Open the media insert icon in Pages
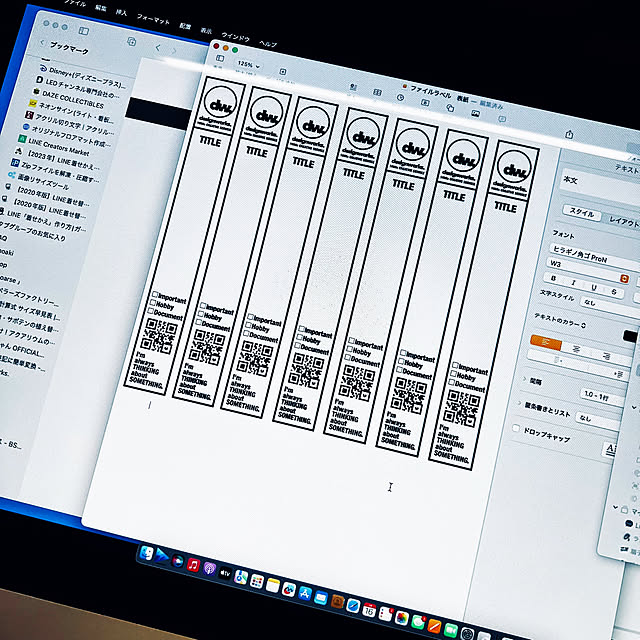This screenshot has width=640, height=640. click(x=476, y=113)
